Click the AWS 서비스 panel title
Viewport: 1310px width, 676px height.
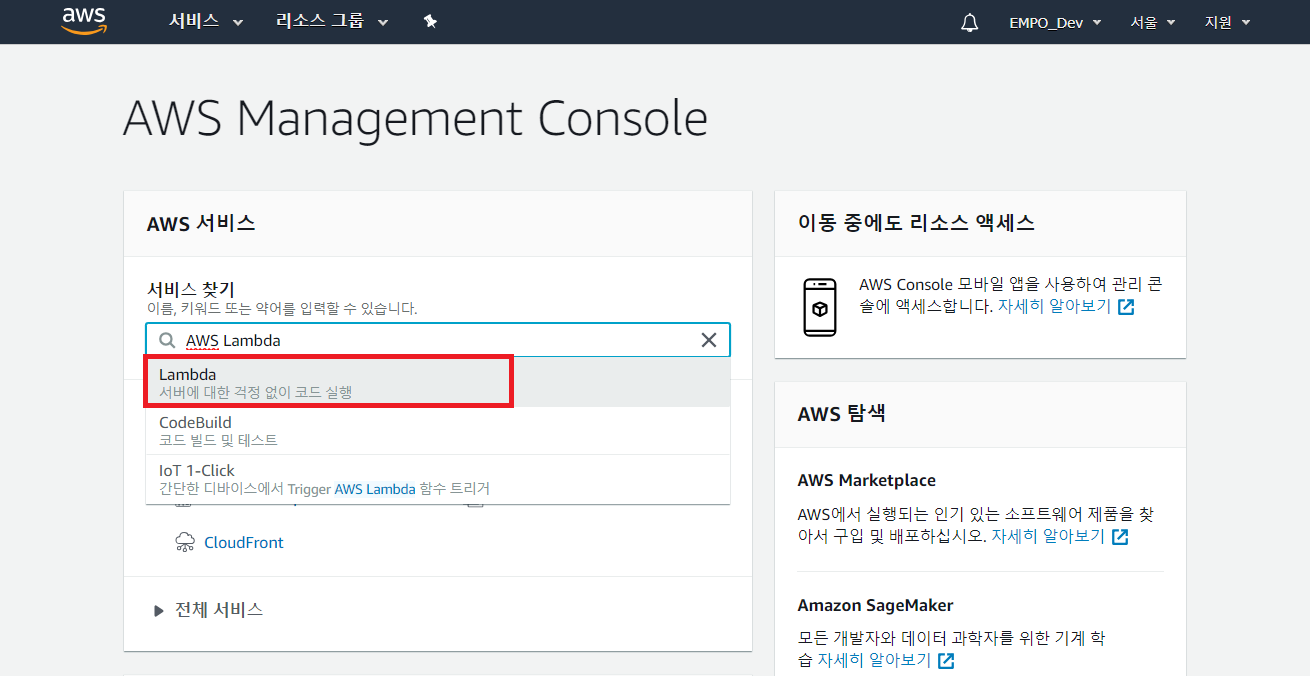coord(201,223)
